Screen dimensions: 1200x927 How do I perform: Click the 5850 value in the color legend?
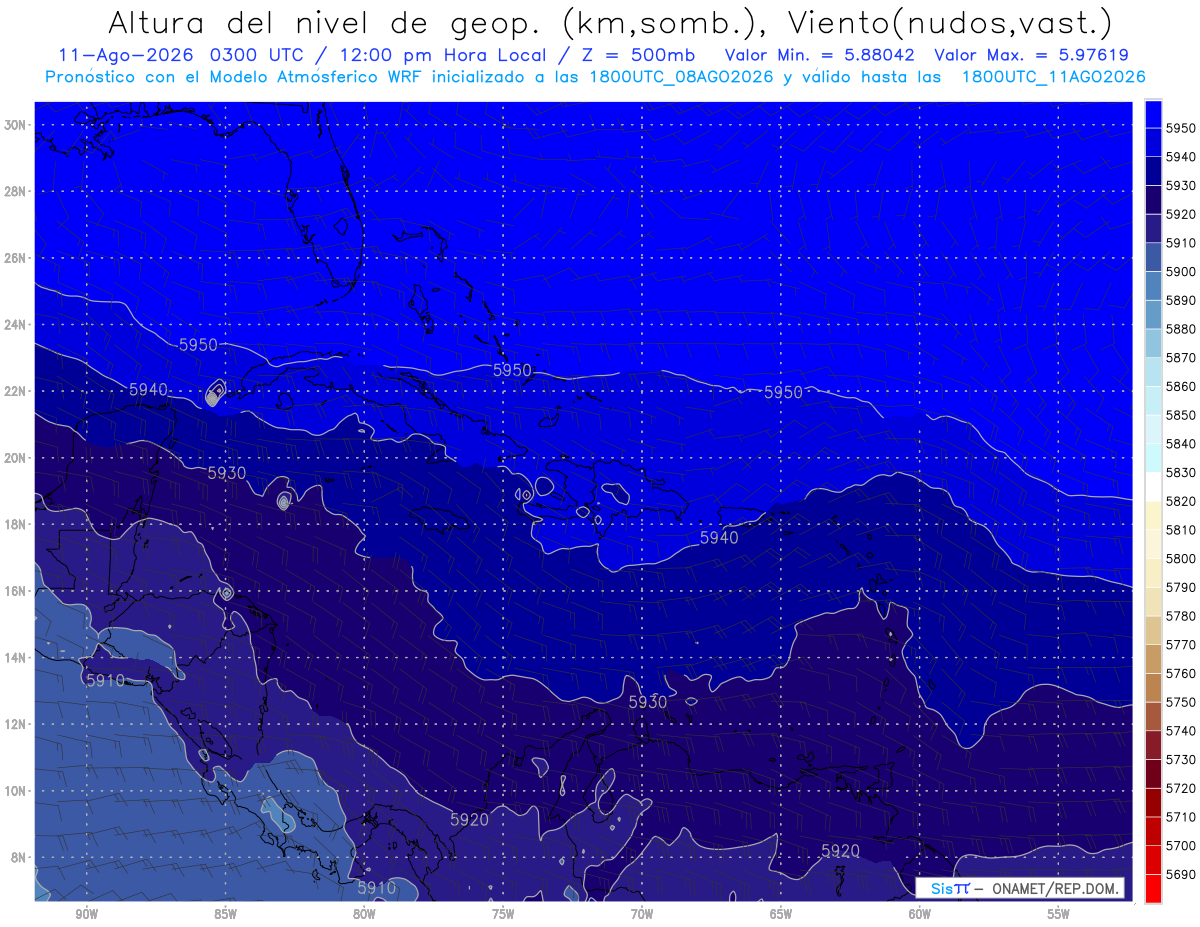click(1181, 415)
